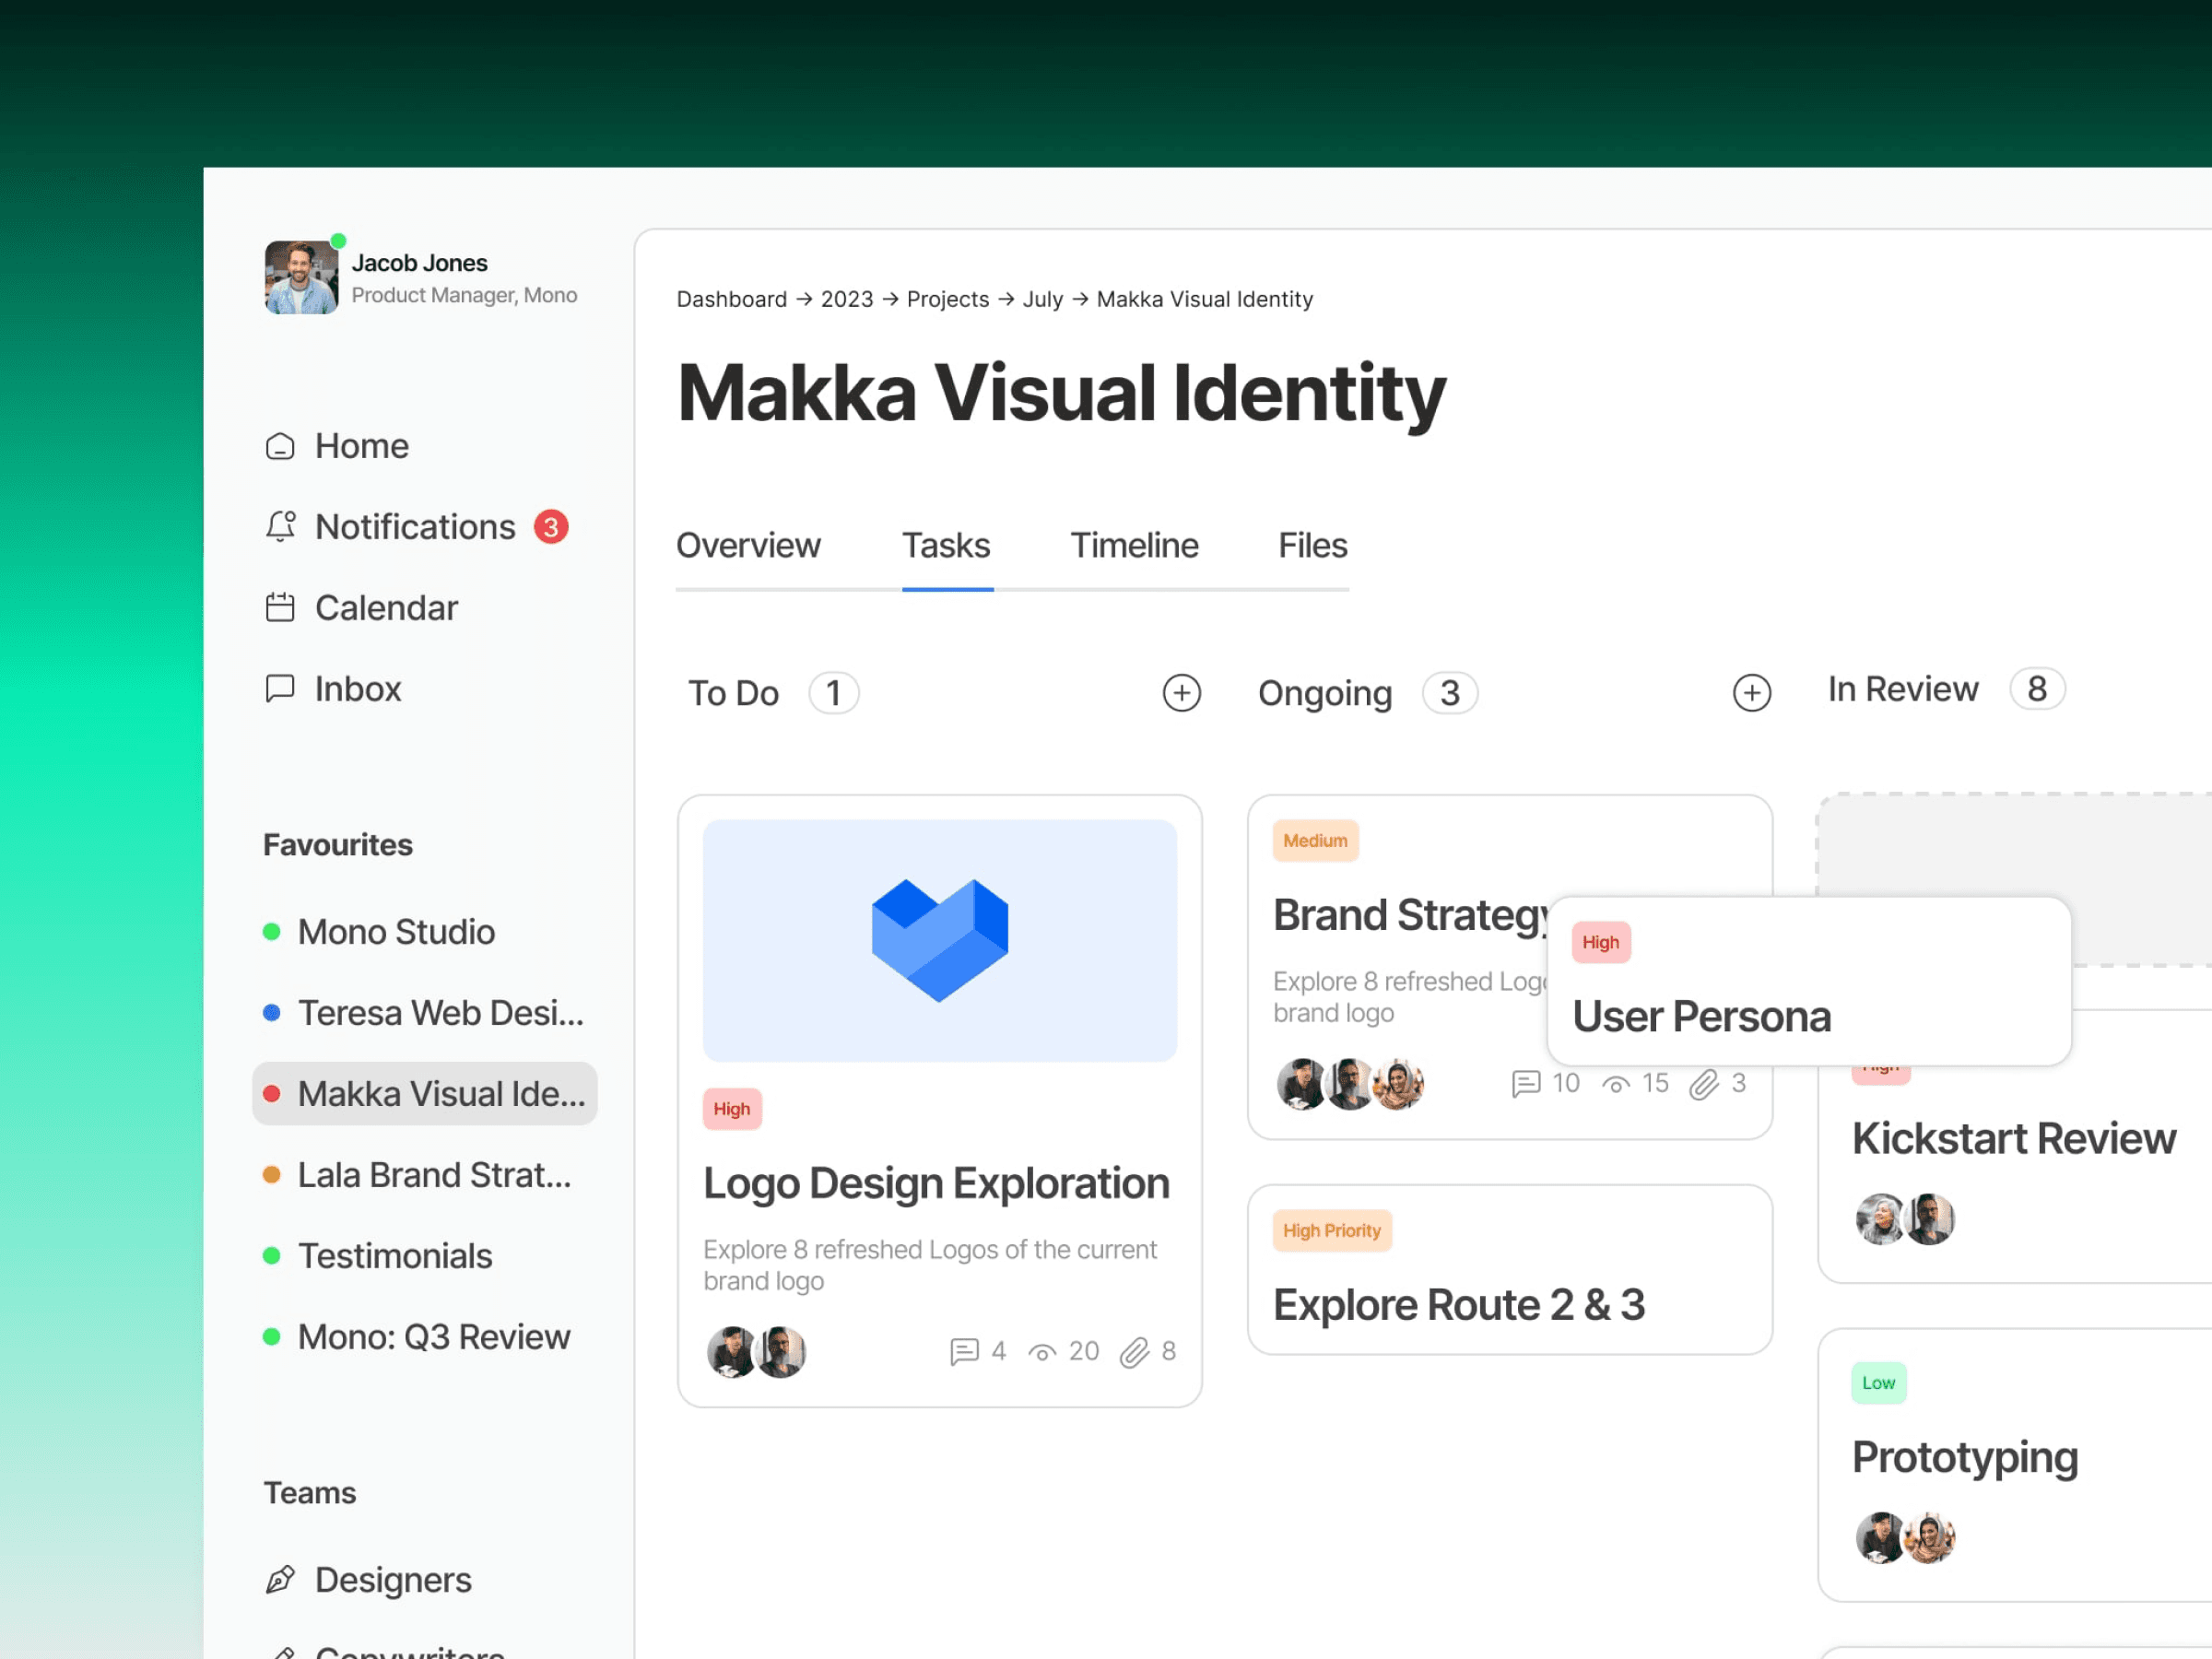This screenshot has height=1659, width=2212.
Task: Open the Explore Route 2 & 3 card
Action: (x=1509, y=1270)
